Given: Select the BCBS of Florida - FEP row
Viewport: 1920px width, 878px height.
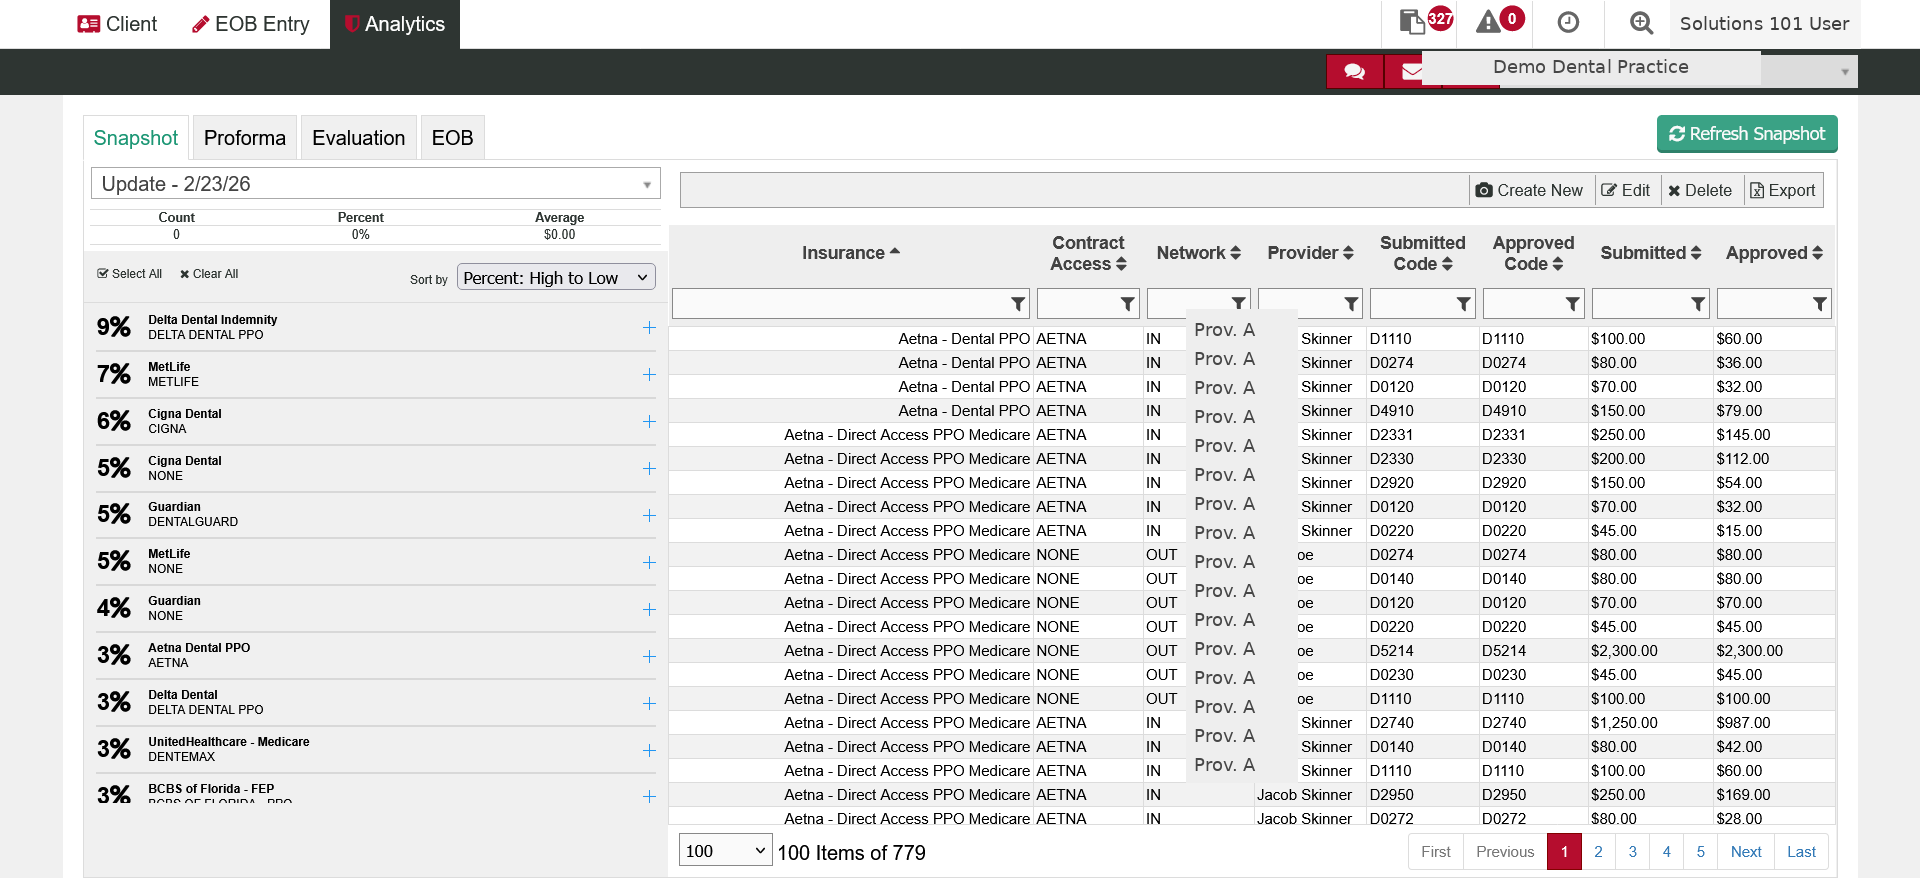Looking at the screenshot, I should pyautogui.click(x=376, y=794).
